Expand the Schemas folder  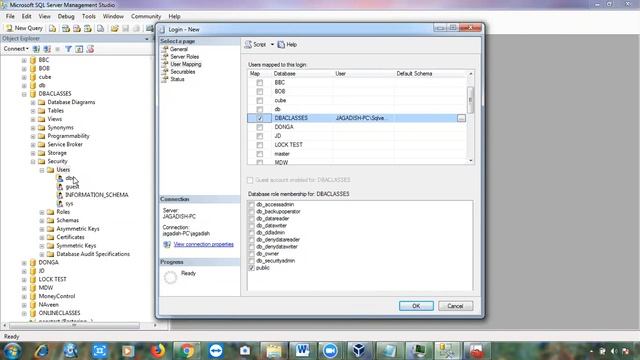(x=42, y=221)
